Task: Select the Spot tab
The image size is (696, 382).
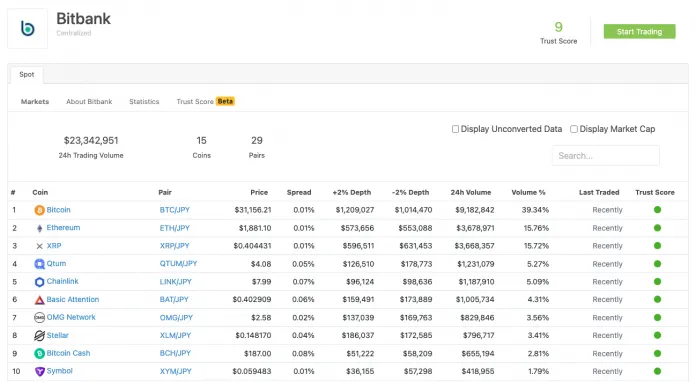Action: point(27,75)
